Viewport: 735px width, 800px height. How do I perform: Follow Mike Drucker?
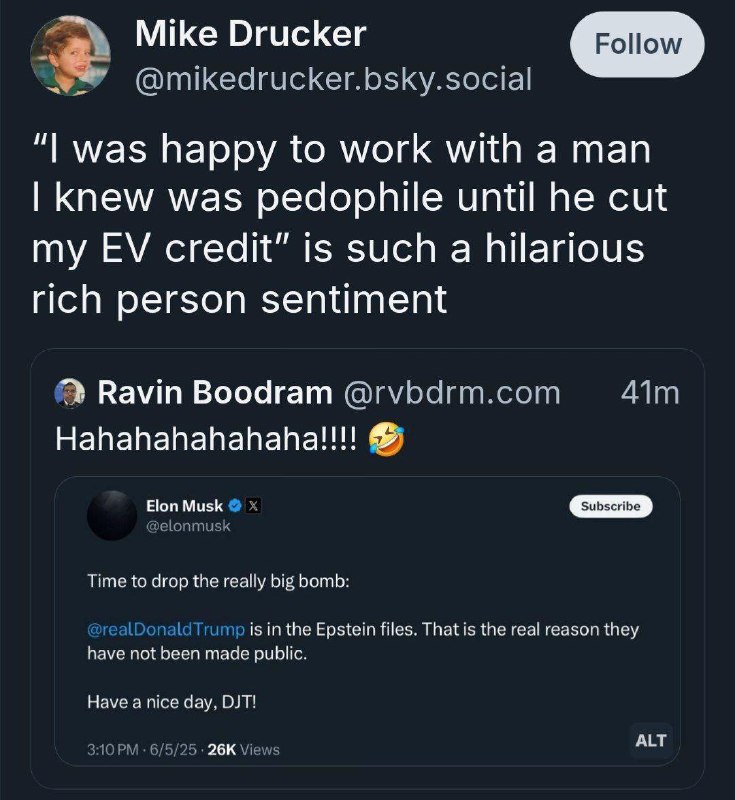coord(637,44)
